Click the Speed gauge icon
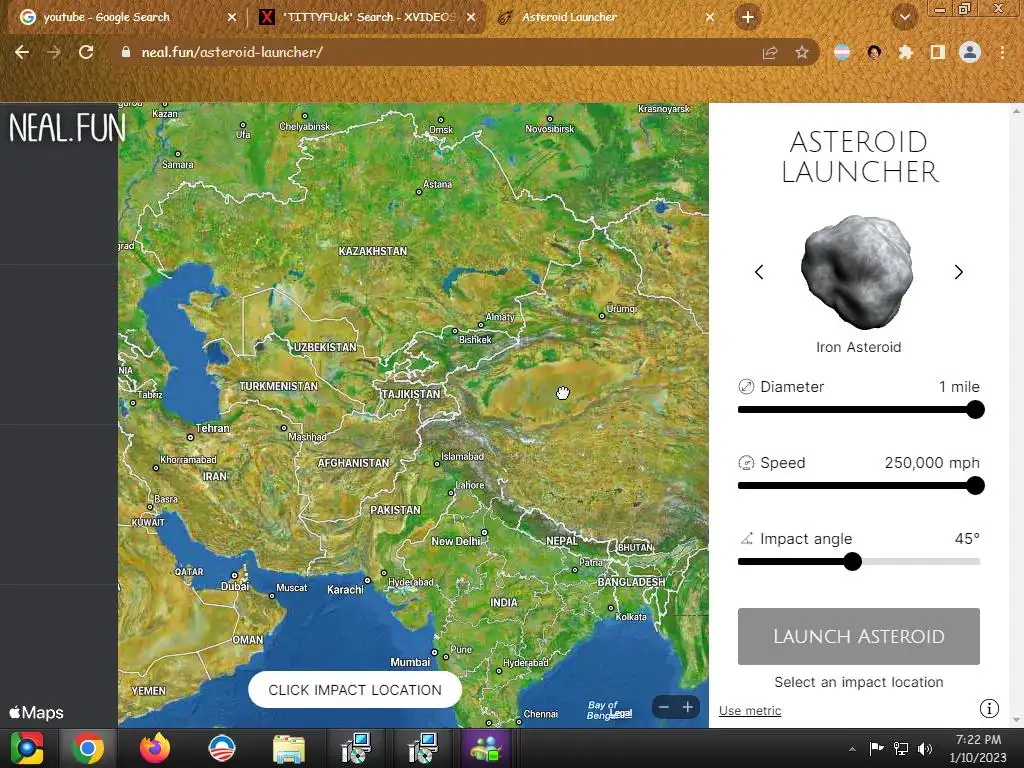Viewport: 1024px width, 768px height. pos(746,462)
